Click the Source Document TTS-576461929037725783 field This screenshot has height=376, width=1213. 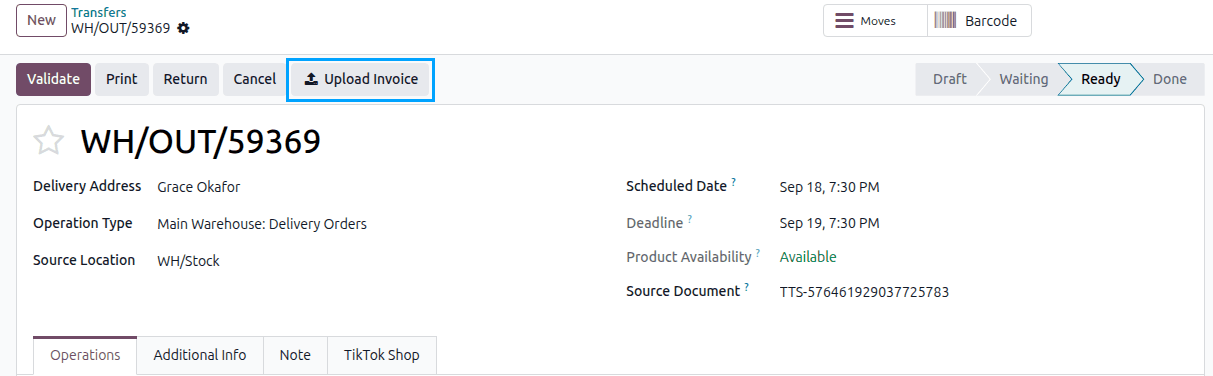coord(864,293)
